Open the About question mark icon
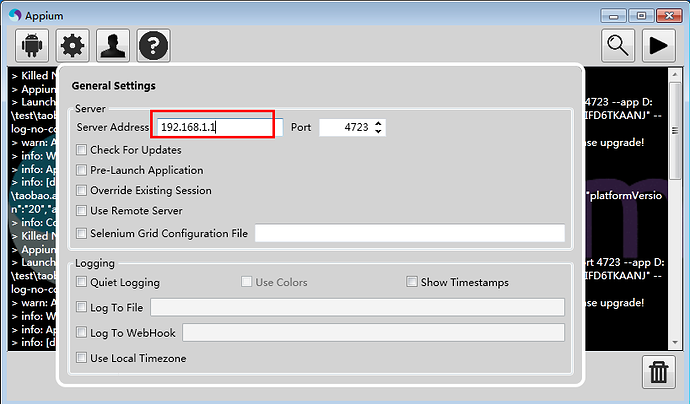 tap(153, 45)
